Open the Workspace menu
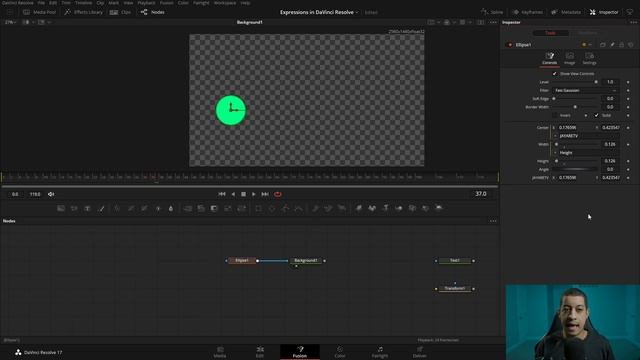 coord(224,2)
